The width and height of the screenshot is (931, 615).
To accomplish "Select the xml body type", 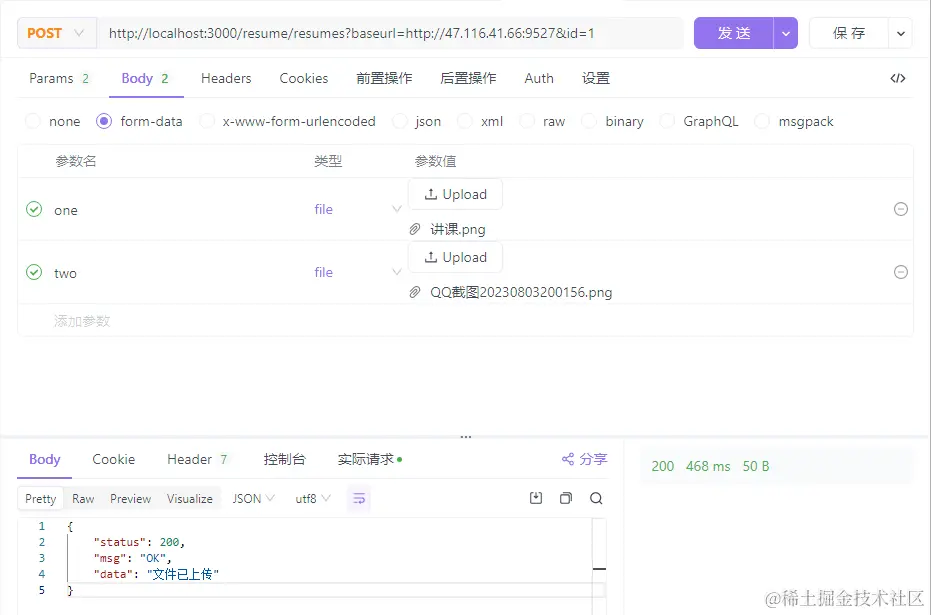I will click(x=480, y=121).
